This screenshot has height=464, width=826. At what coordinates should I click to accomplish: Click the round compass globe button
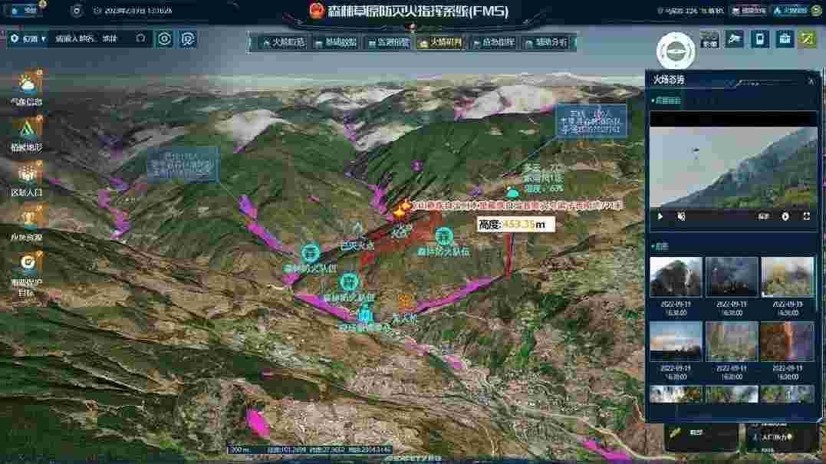(x=675, y=53)
